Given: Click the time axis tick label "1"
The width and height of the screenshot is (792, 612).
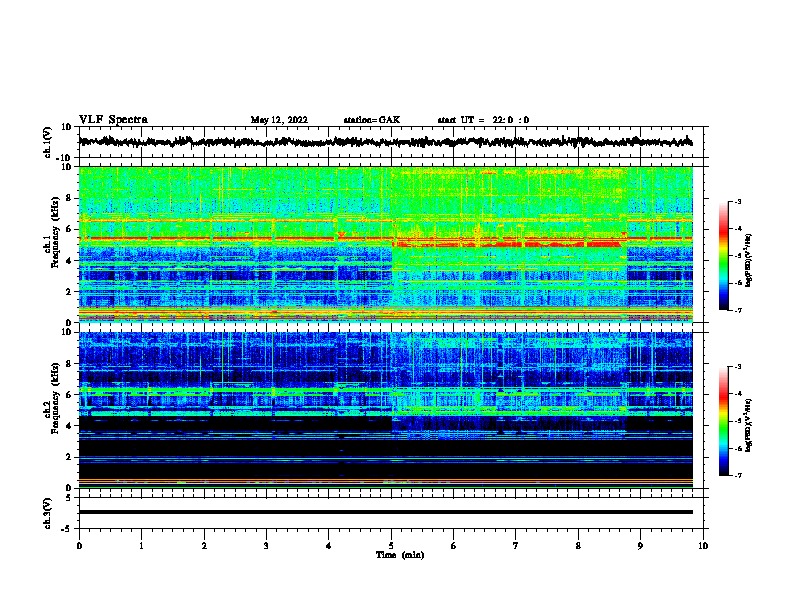Looking at the screenshot, I should click(x=141, y=546).
